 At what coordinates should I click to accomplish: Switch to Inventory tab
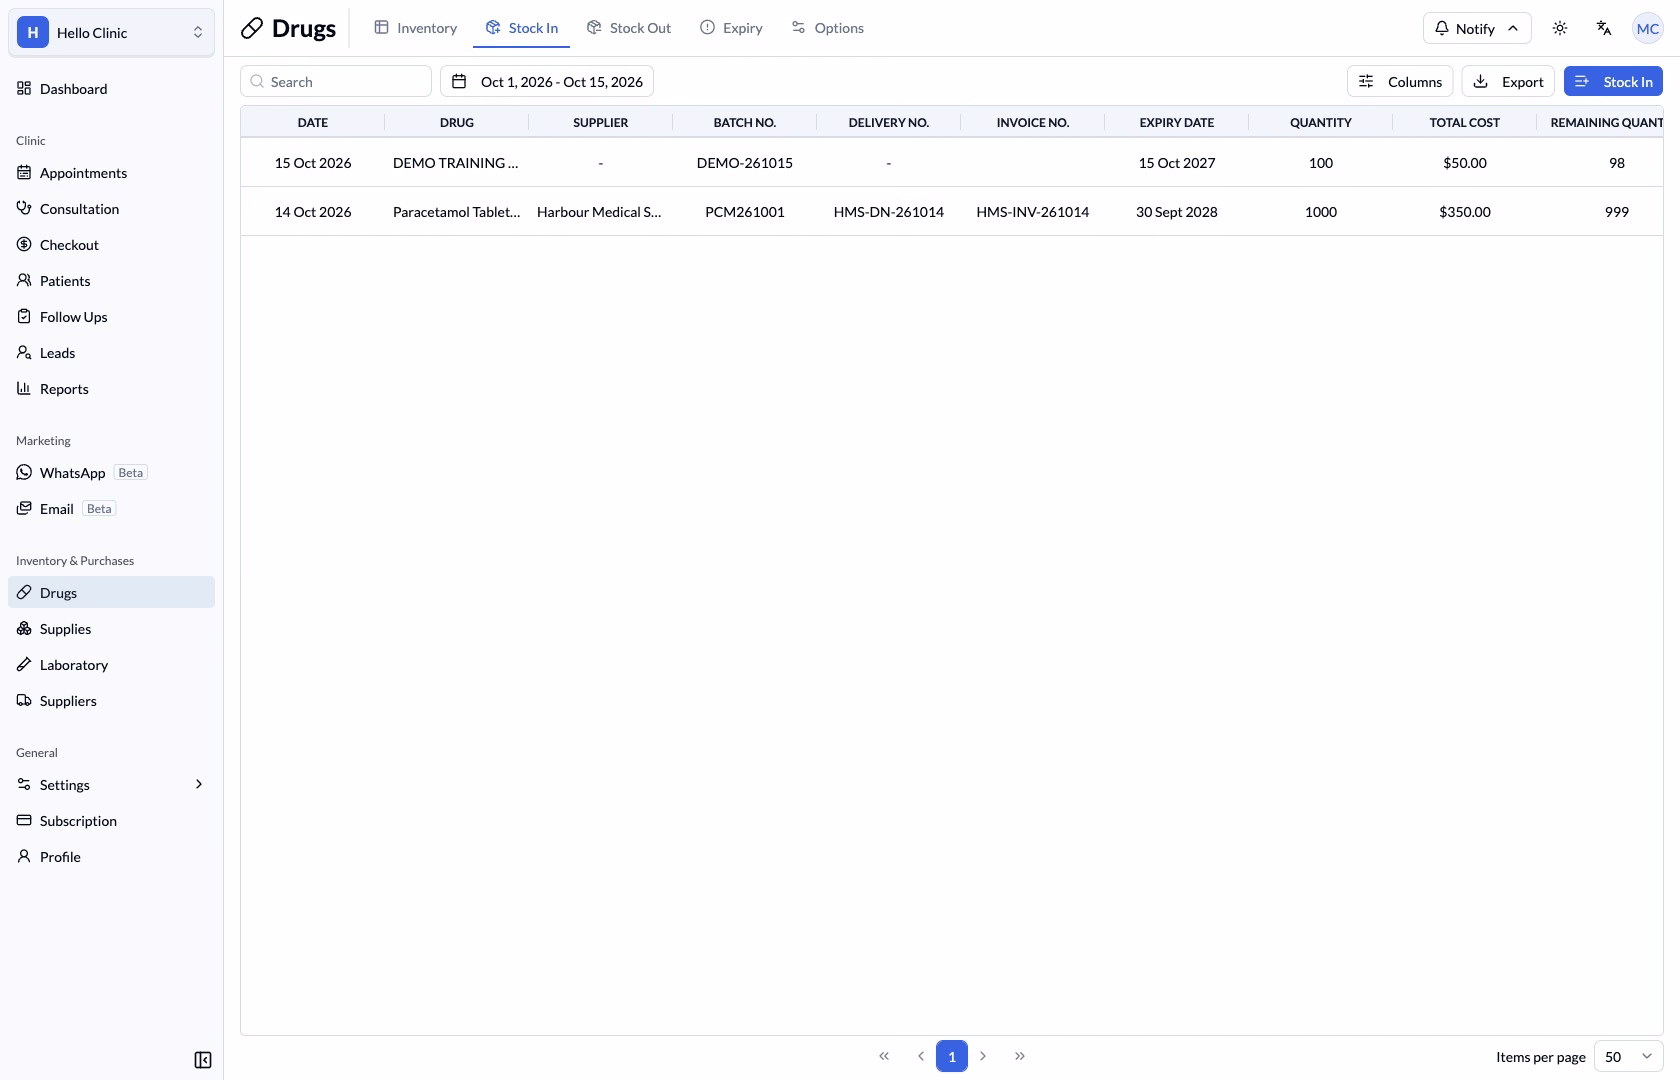tap(416, 28)
